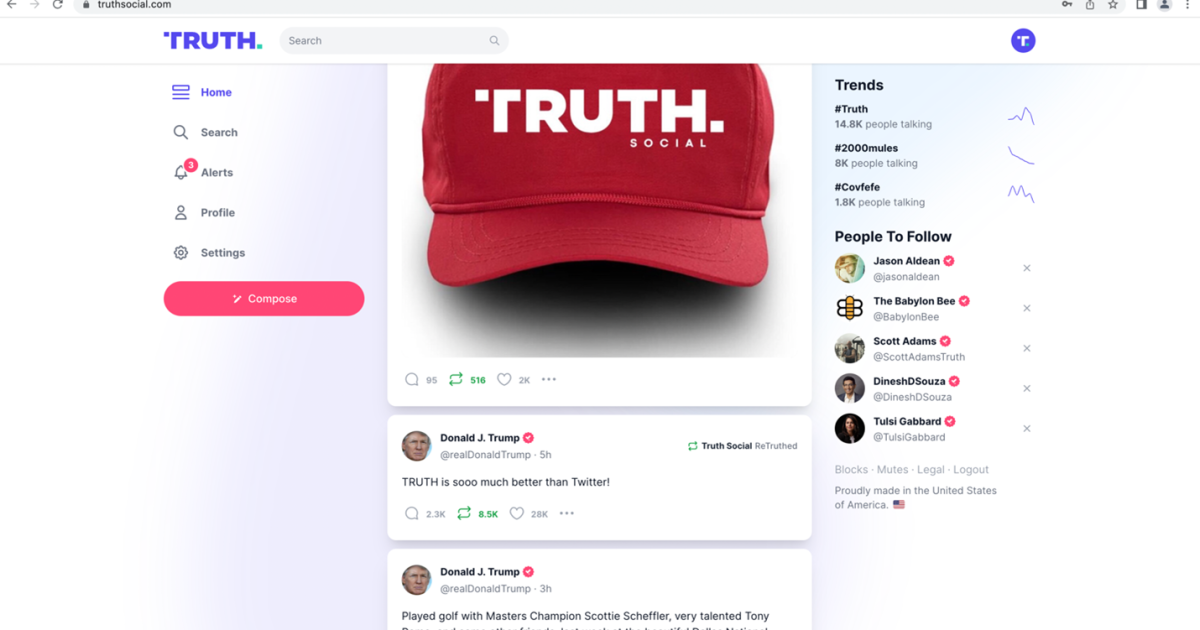
Task: Click the Settings gear in the sidebar
Action: pyautogui.click(x=181, y=253)
